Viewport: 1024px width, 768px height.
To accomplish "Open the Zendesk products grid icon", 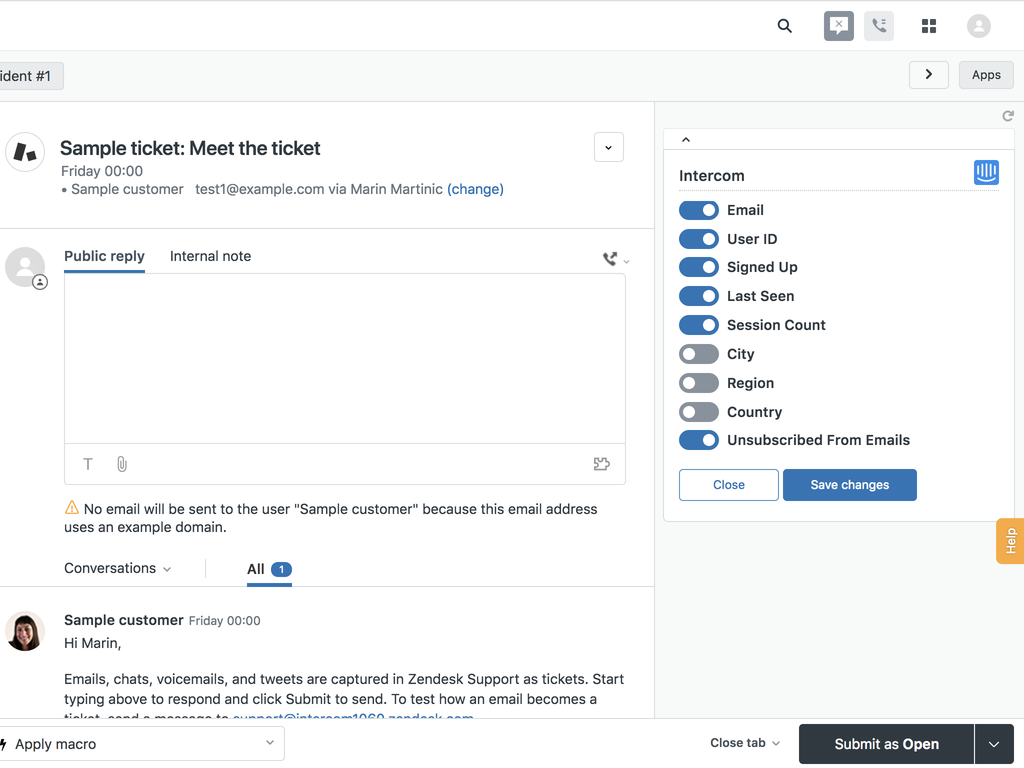I will pos(929,26).
